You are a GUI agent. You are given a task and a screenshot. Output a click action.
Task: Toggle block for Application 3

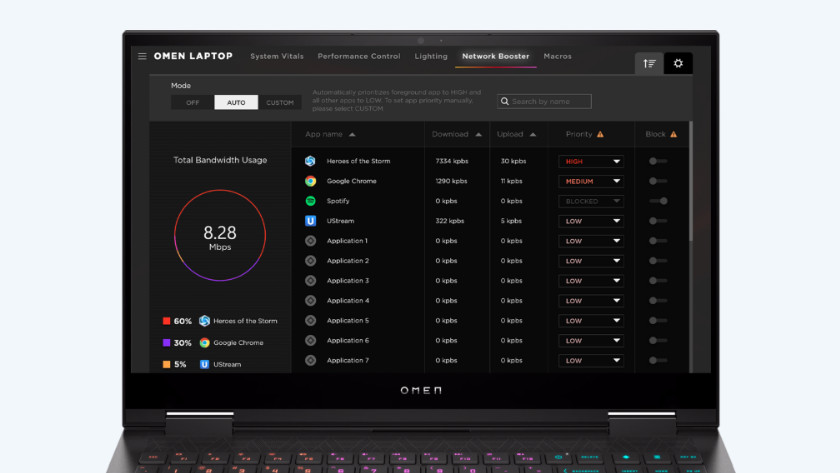658,281
